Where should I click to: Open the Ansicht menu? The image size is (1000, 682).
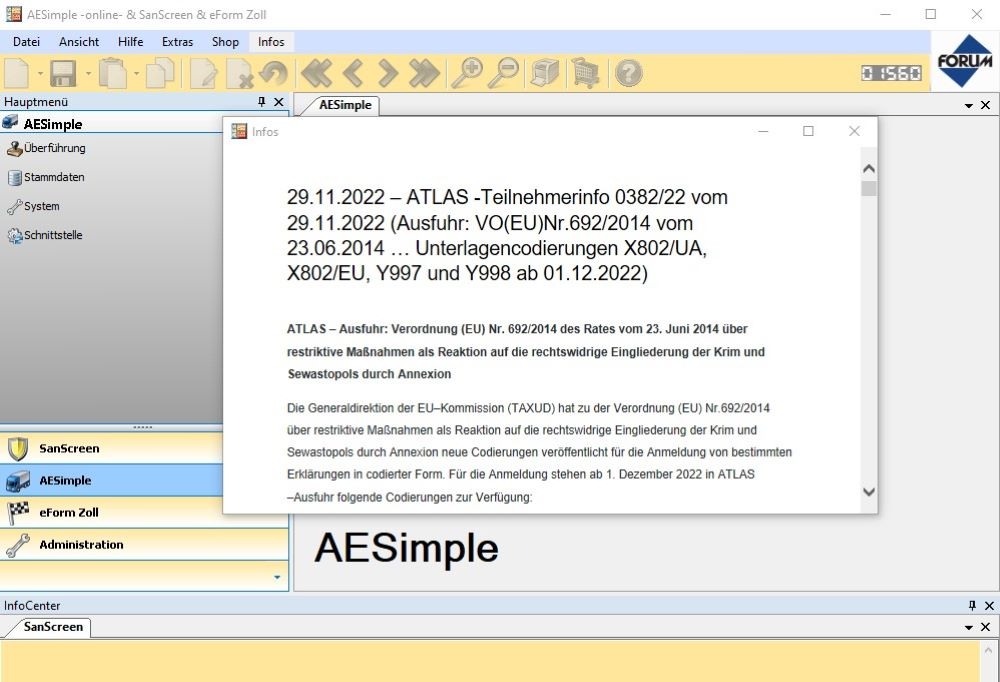(79, 41)
